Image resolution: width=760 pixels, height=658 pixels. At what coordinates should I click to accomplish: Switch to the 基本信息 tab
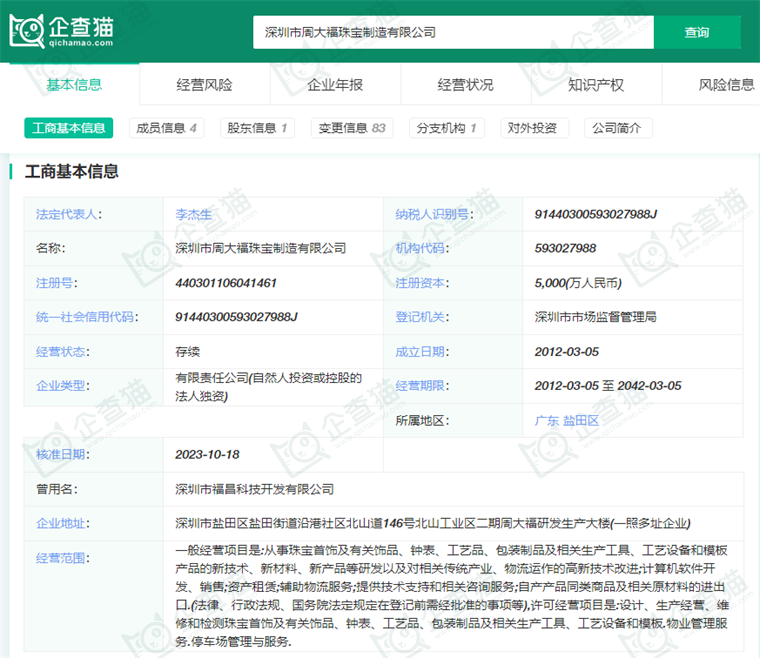(x=74, y=85)
